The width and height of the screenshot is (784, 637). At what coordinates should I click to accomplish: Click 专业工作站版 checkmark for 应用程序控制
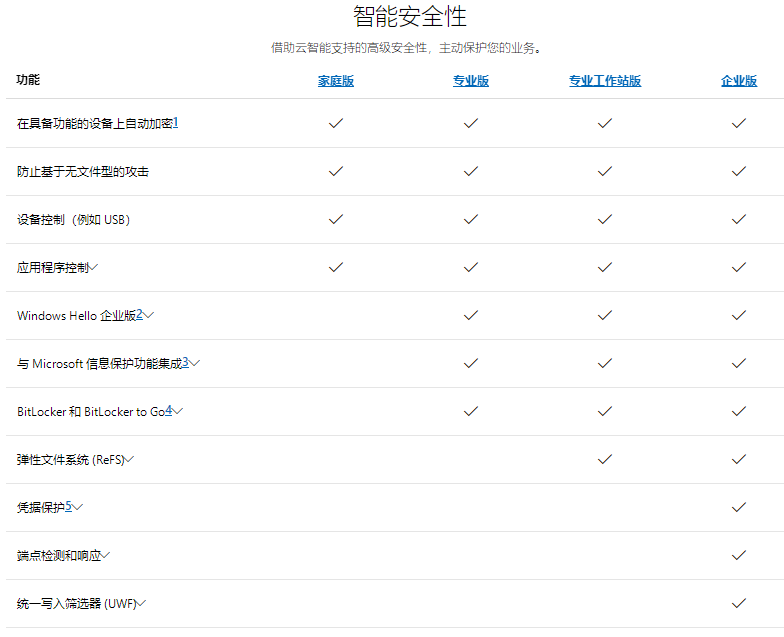click(604, 267)
